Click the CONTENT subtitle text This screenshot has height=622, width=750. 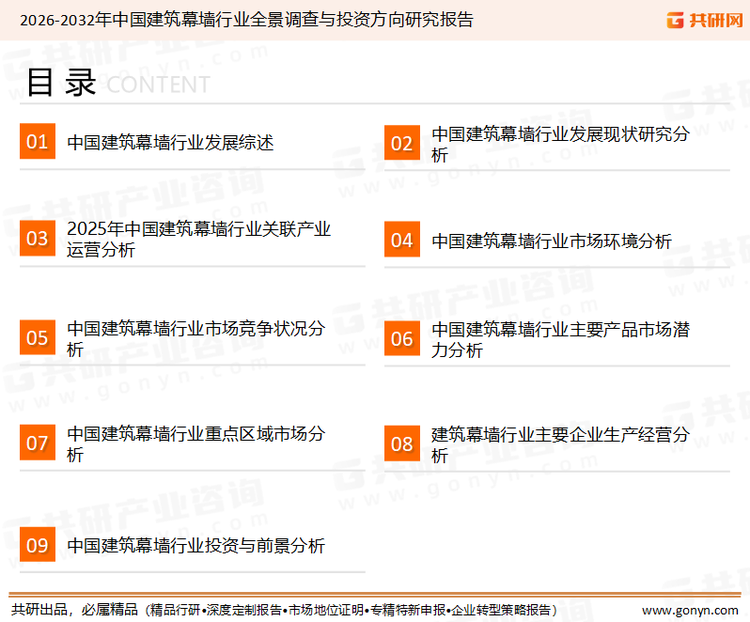[158, 85]
